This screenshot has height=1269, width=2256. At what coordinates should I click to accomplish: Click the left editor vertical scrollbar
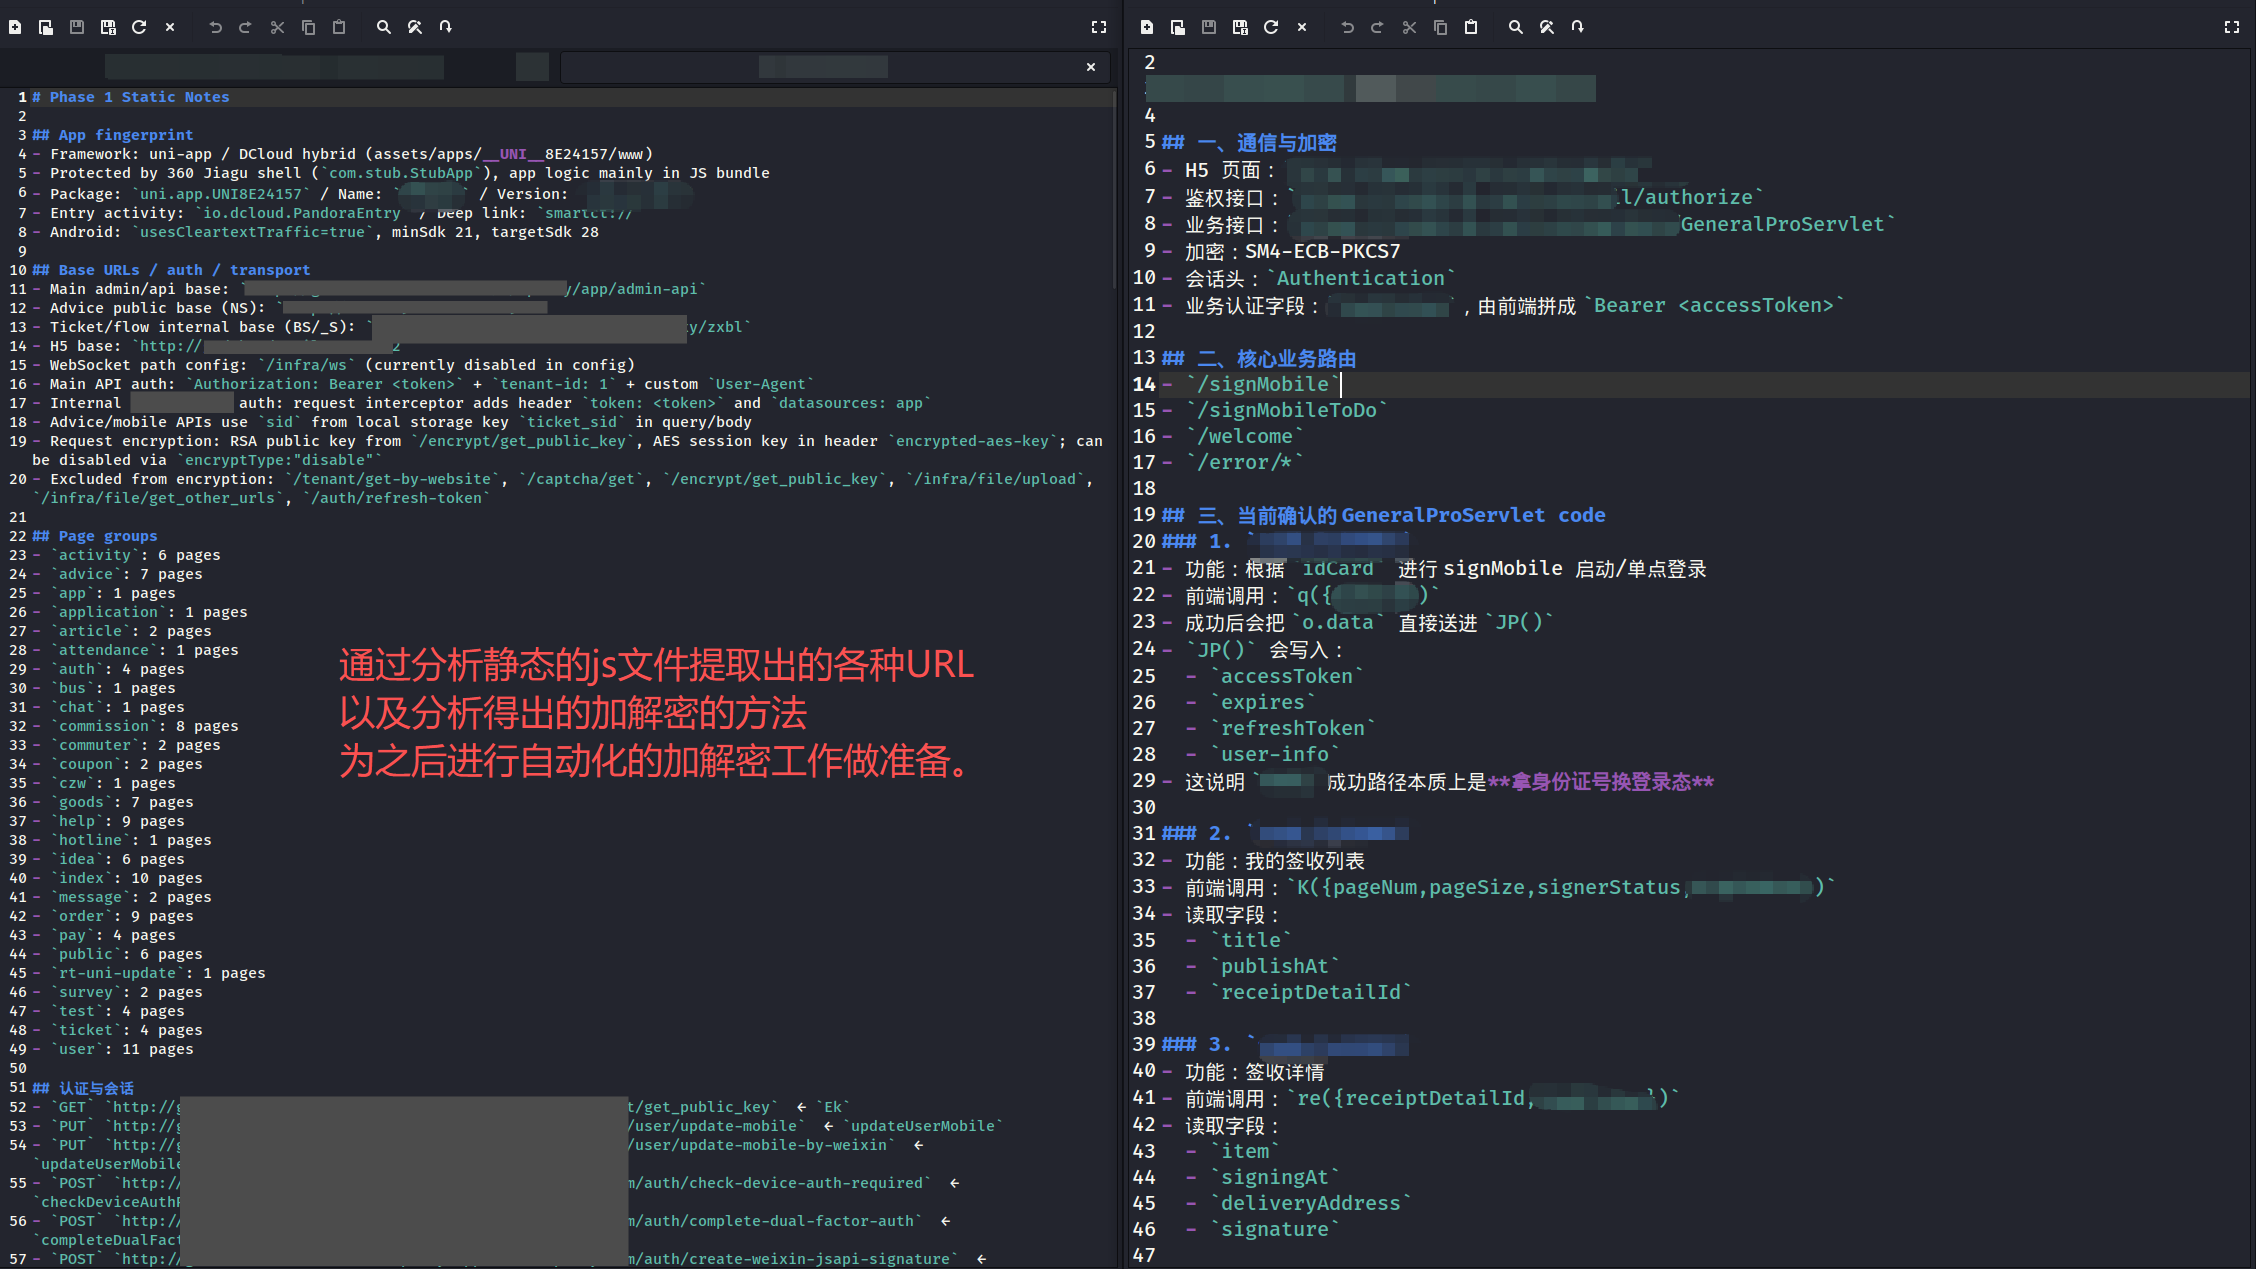tap(1114, 190)
